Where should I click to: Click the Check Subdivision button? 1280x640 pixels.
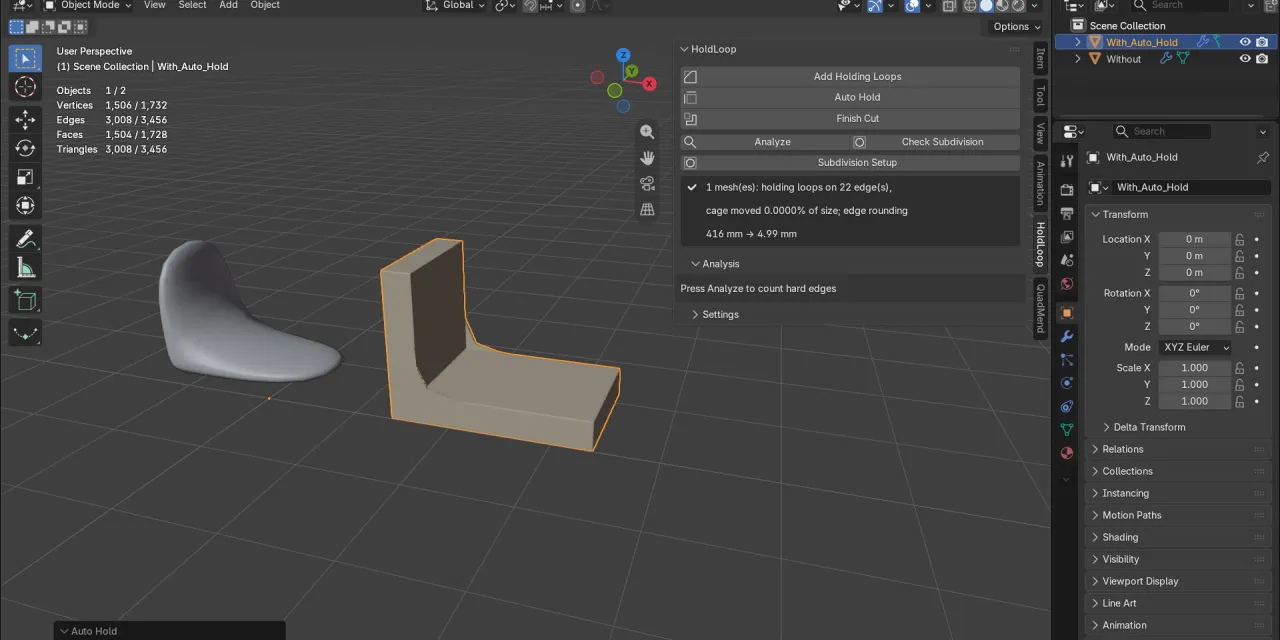pos(936,142)
